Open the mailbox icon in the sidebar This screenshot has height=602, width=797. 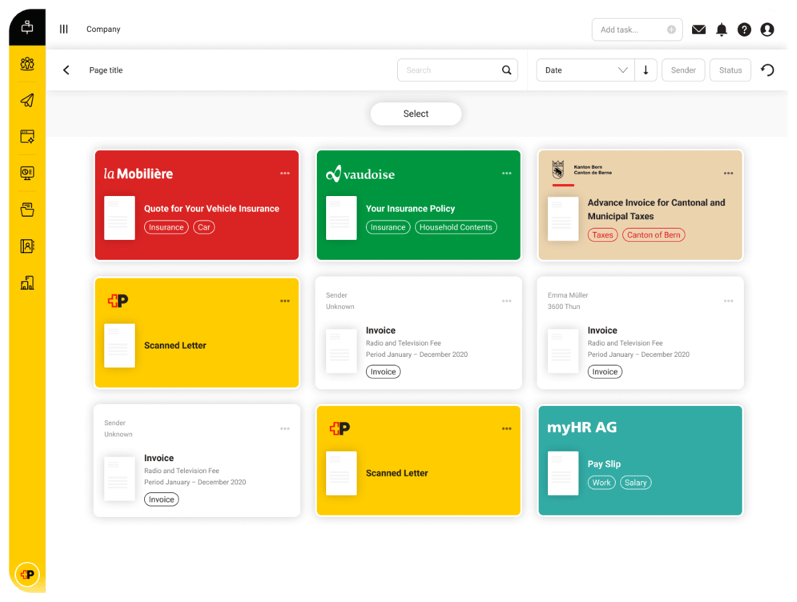(x=27, y=27)
